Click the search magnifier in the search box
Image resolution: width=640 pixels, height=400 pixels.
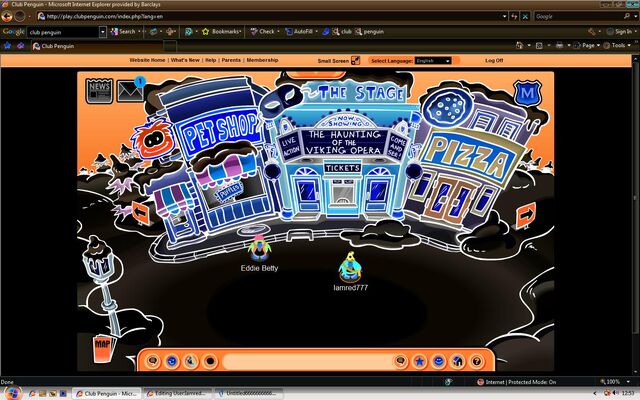[627, 16]
